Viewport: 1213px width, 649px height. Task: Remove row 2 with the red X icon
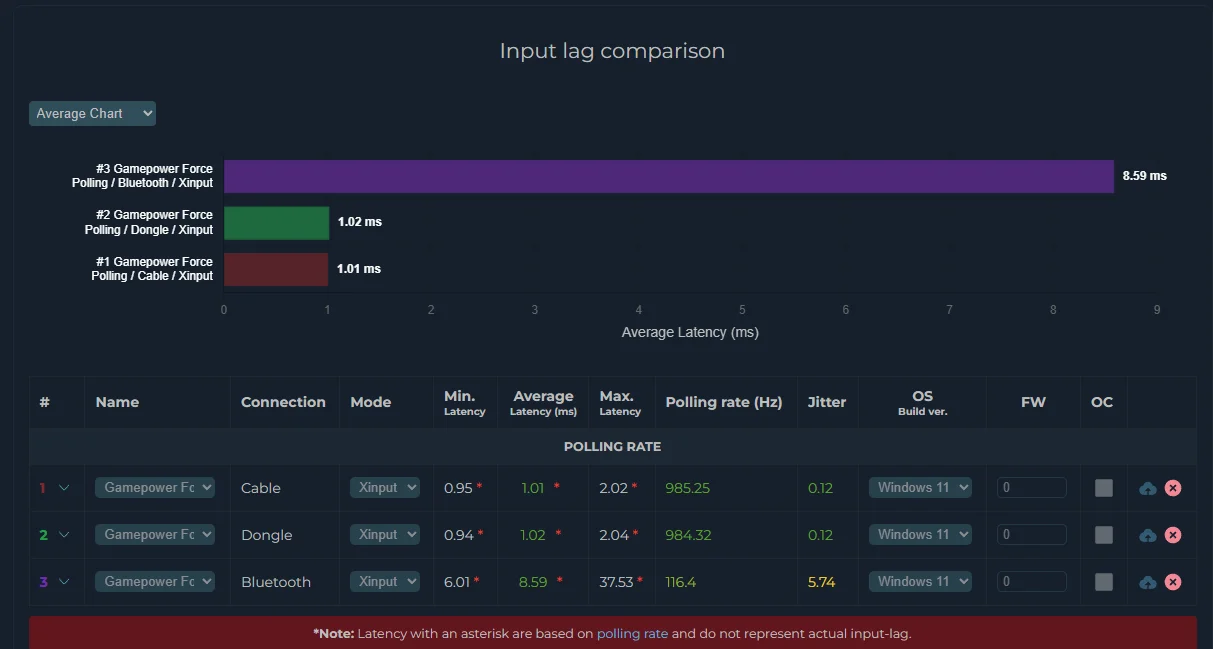(1173, 535)
